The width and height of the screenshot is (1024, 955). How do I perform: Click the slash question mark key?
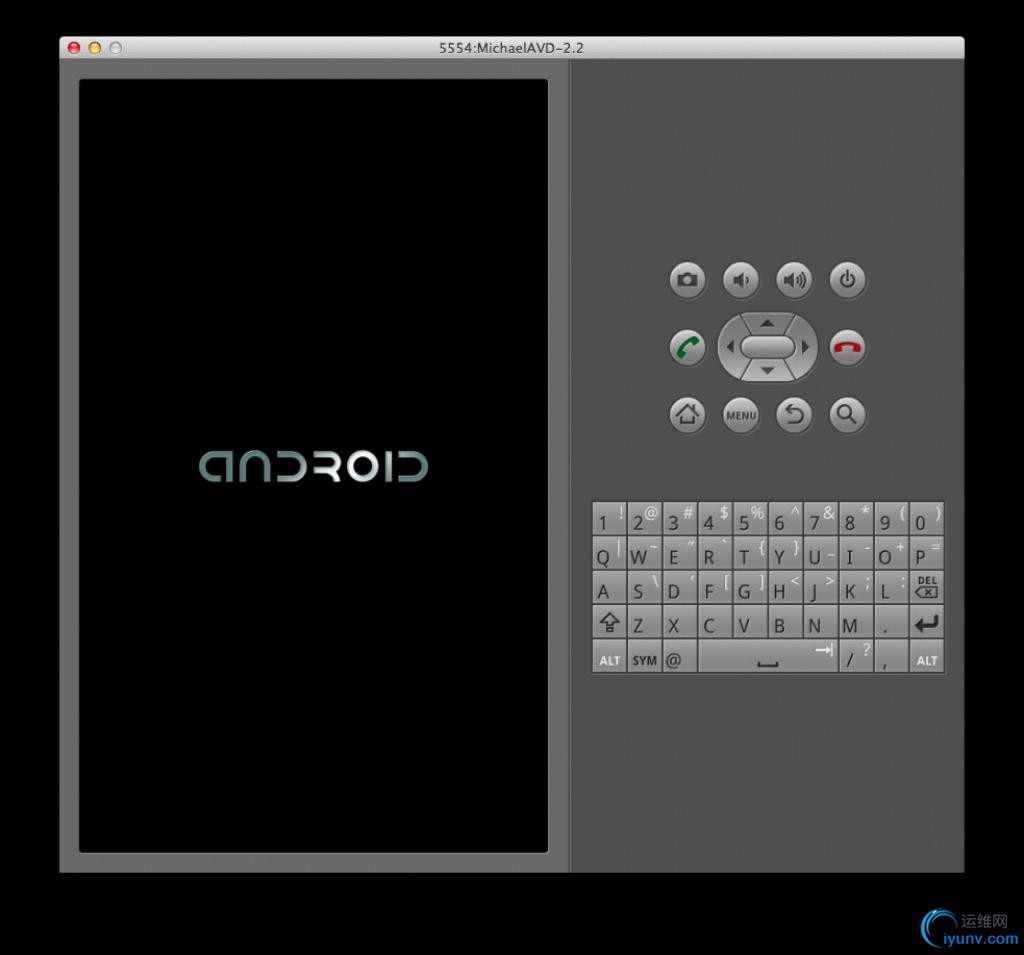856,656
